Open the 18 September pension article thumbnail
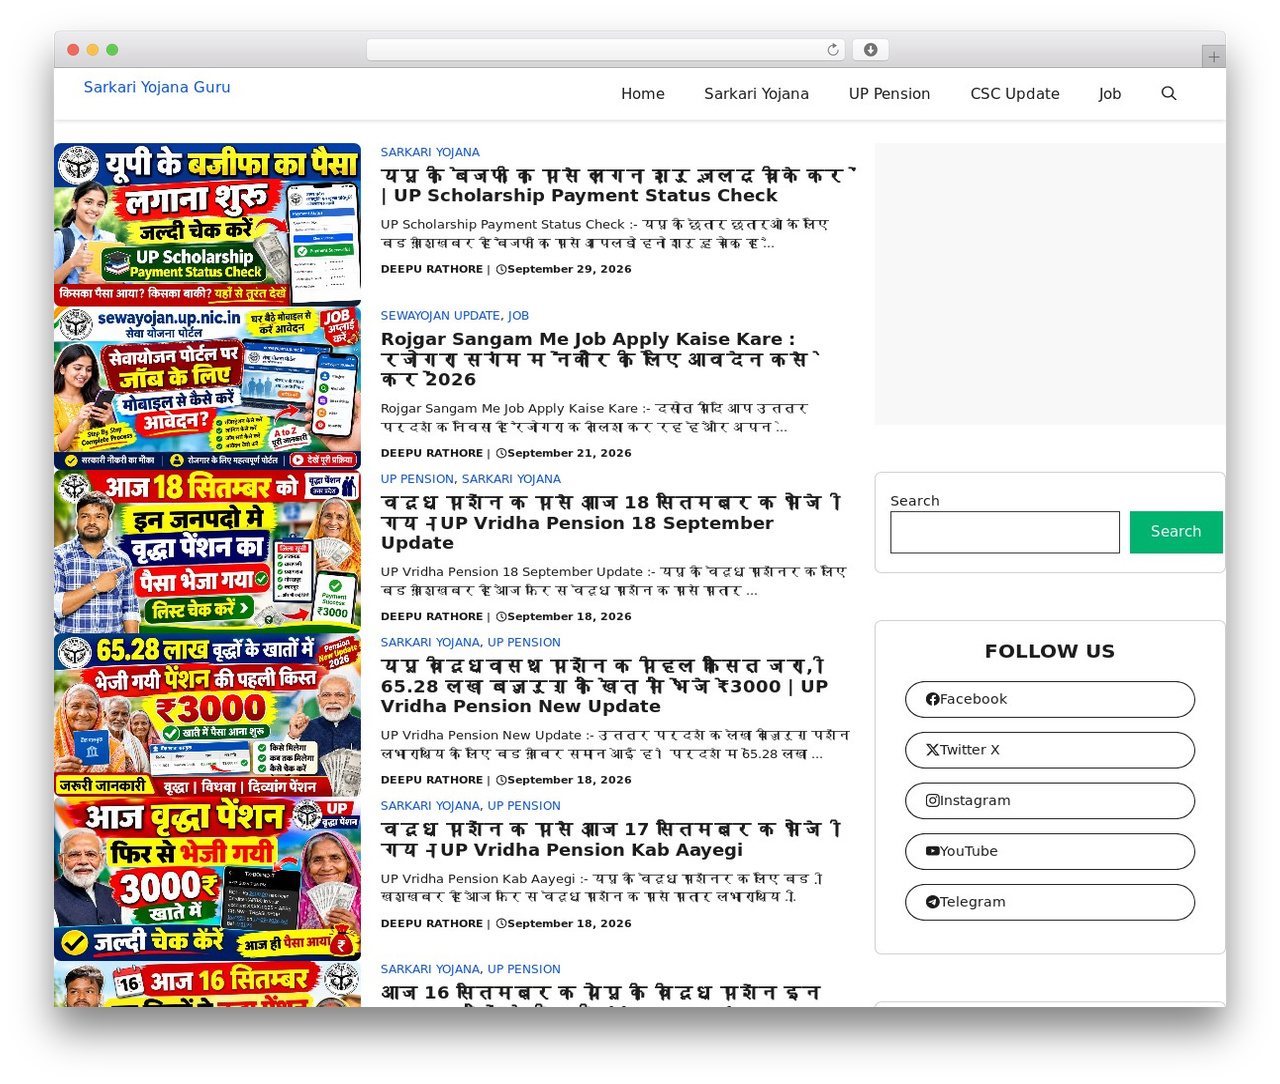1280x1084 pixels. click(x=207, y=552)
